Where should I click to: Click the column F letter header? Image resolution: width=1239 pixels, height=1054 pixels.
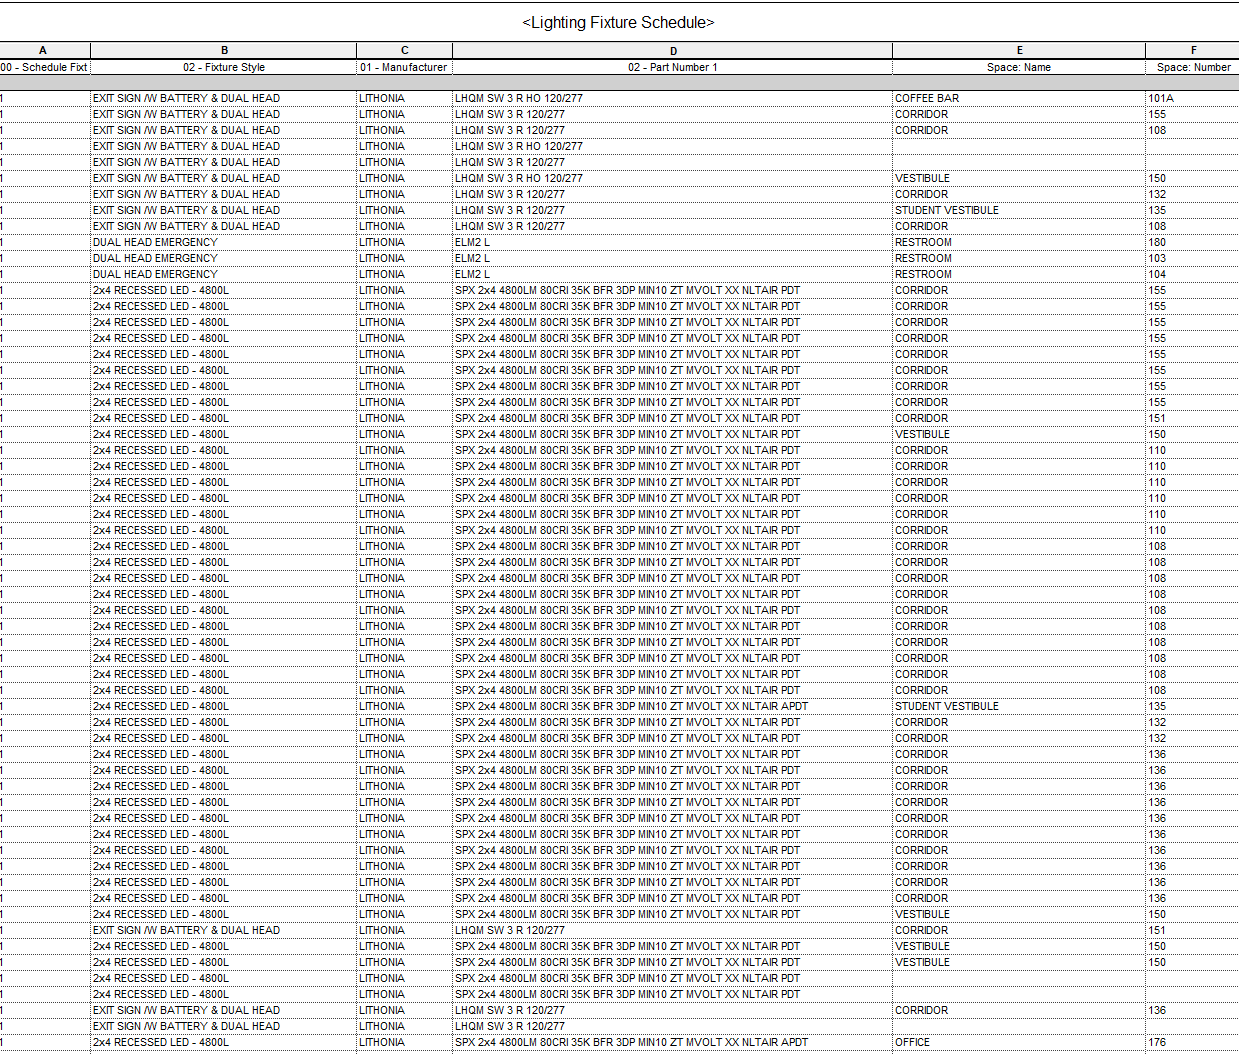click(1192, 50)
